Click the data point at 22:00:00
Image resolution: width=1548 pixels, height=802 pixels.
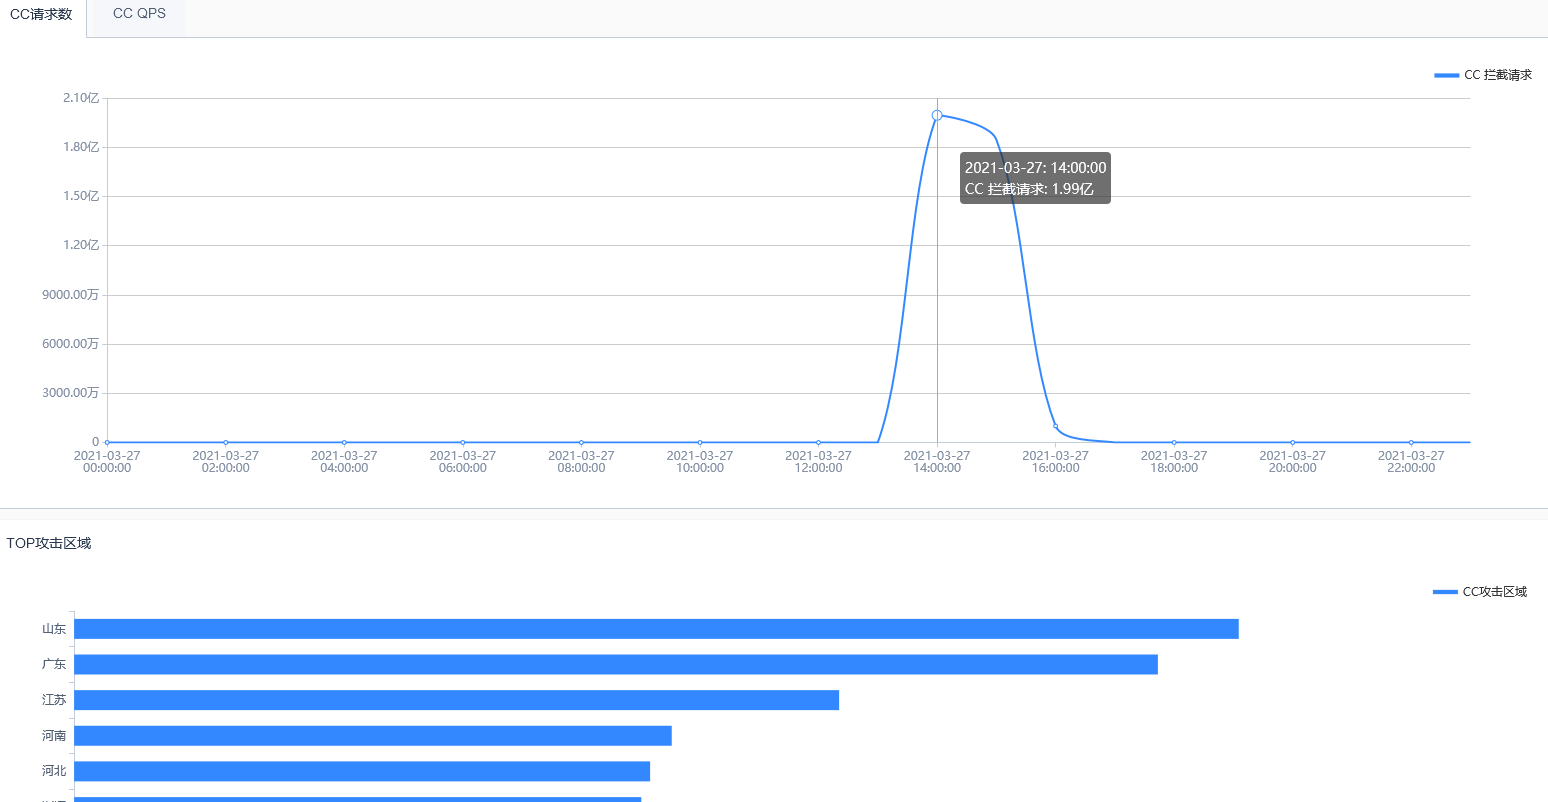(1411, 442)
